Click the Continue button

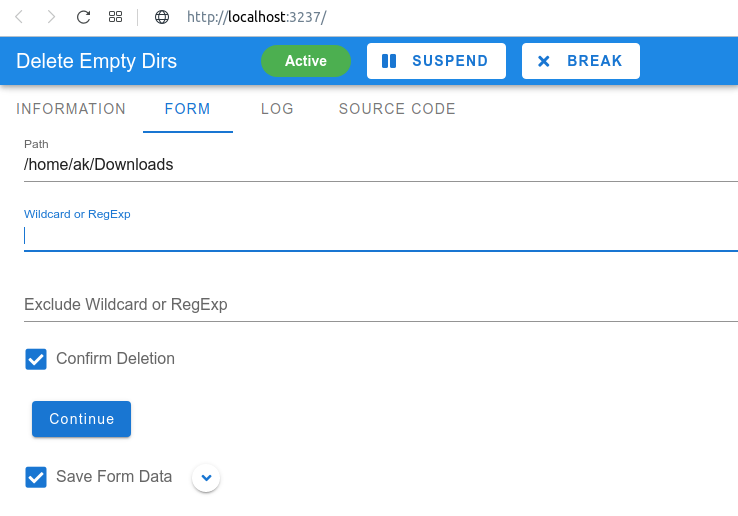pyautogui.click(x=81, y=419)
